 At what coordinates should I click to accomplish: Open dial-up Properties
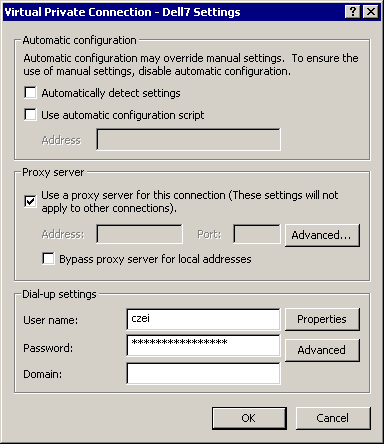coord(322,319)
